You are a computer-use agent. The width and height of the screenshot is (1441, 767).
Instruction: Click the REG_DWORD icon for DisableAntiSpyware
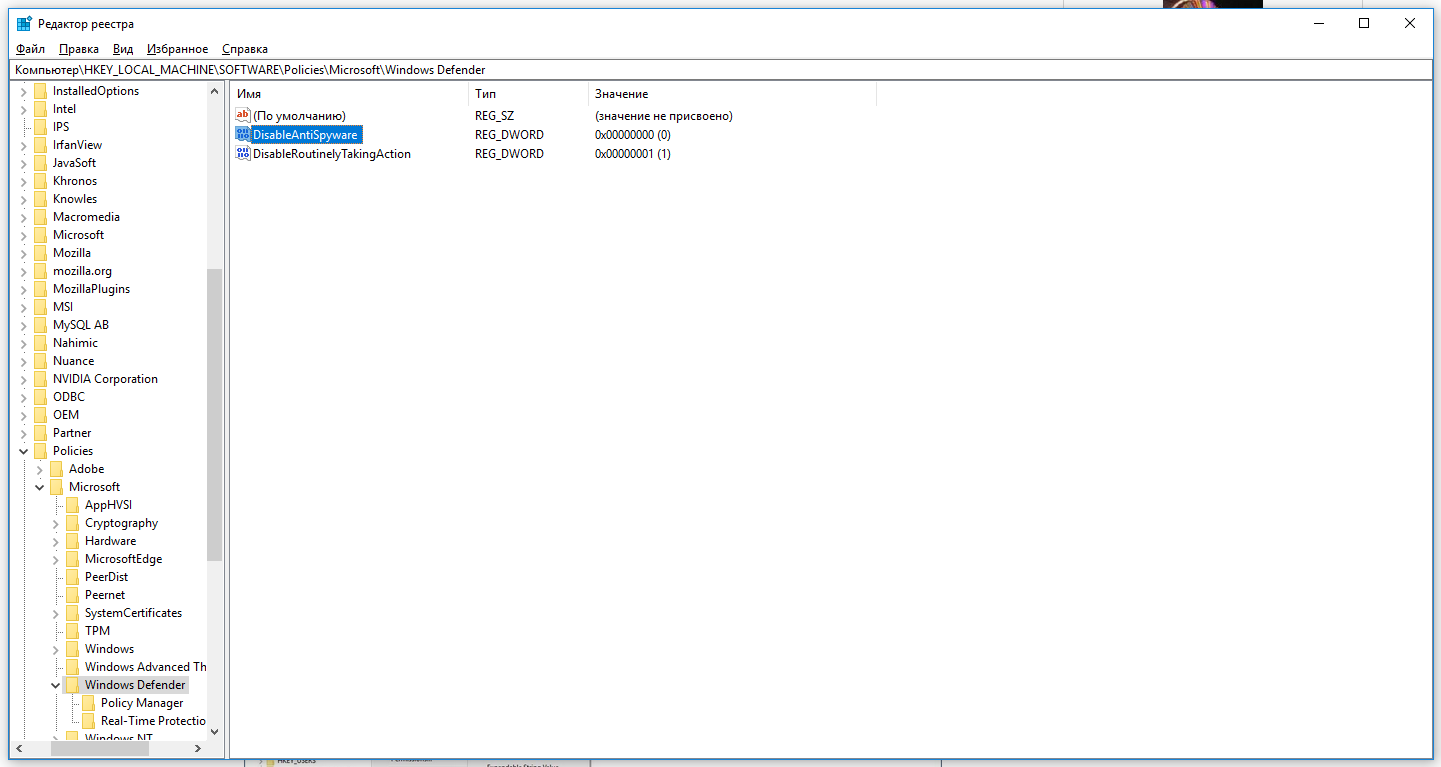242,134
